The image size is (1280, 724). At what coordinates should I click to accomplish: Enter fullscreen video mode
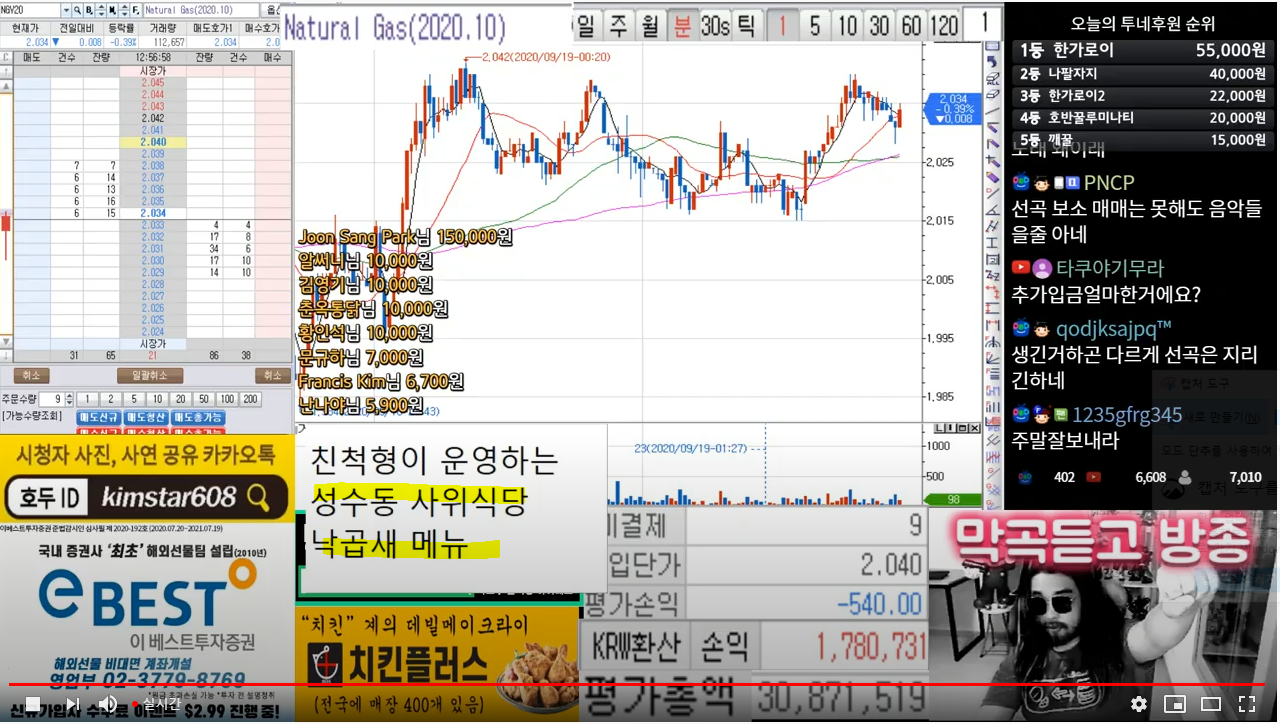click(1247, 703)
